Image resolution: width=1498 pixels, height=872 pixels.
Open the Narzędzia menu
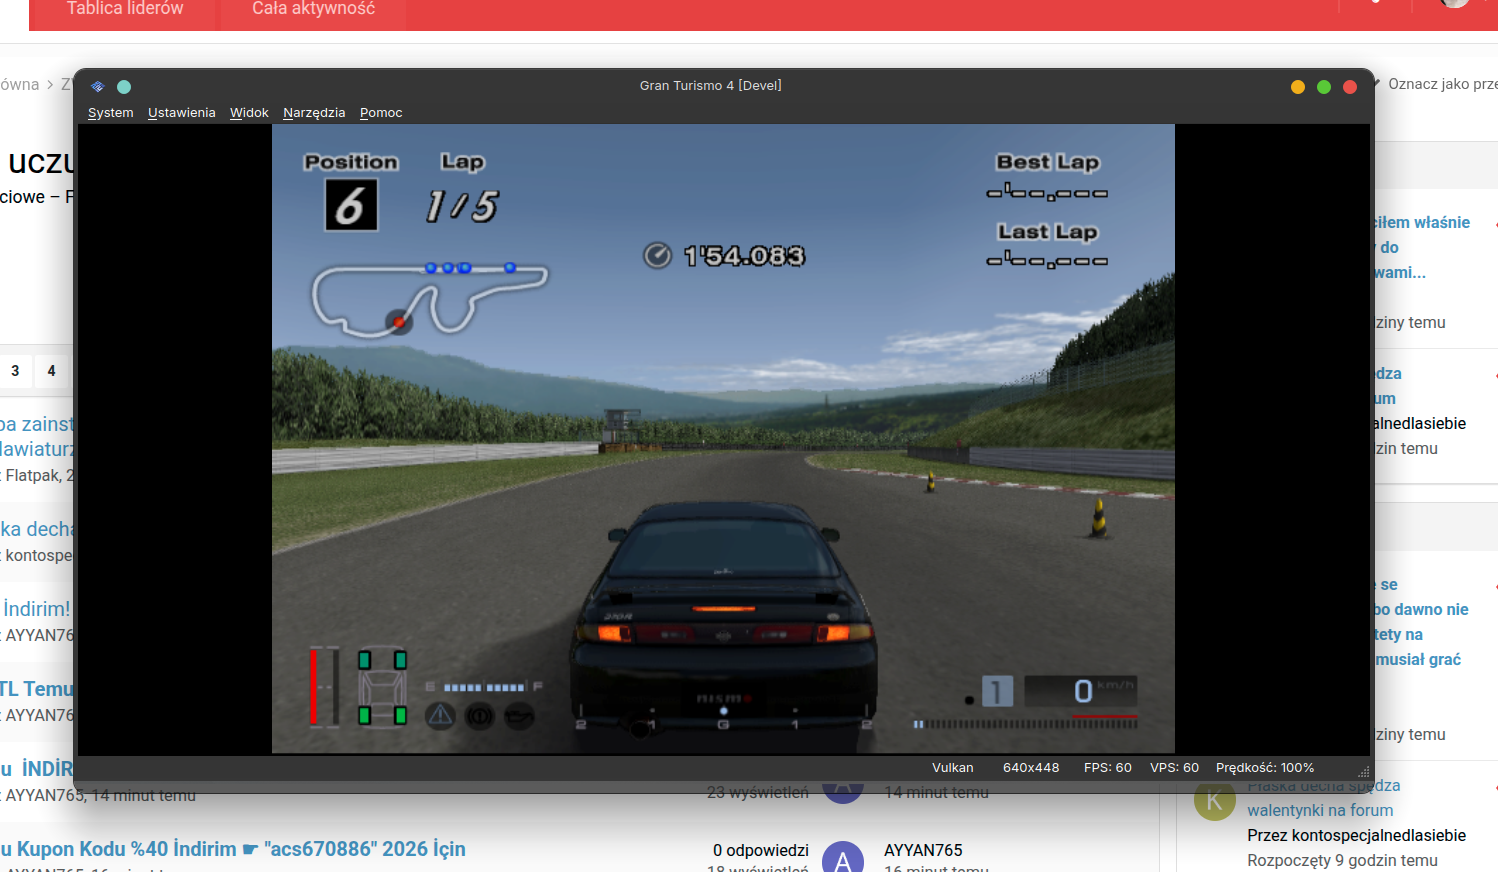(314, 113)
